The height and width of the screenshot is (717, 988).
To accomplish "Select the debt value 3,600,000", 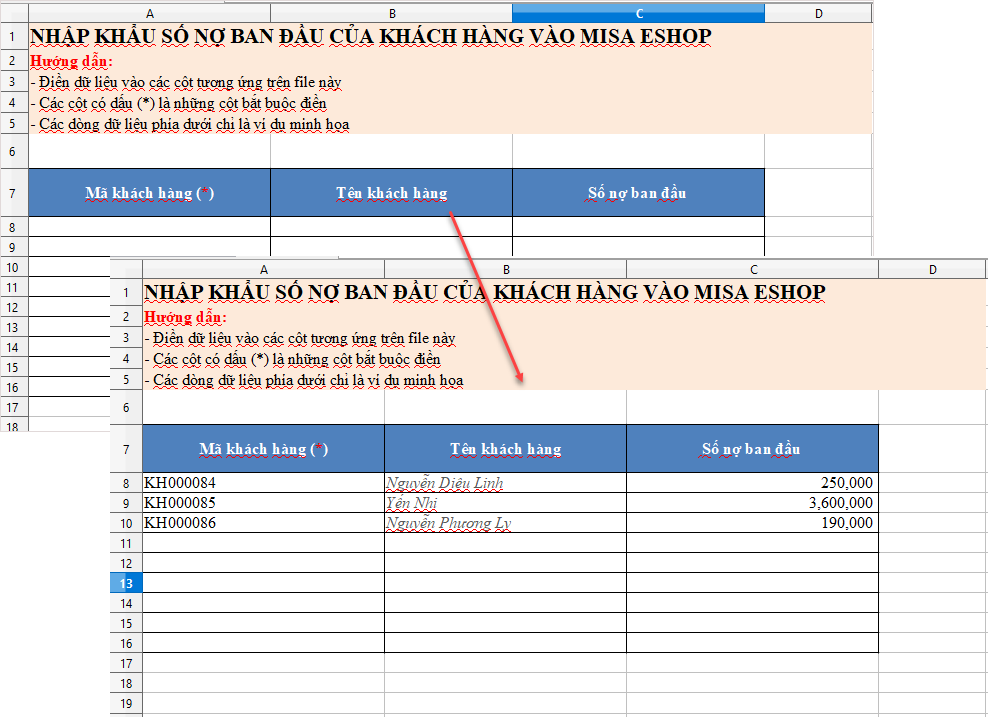I will [841, 503].
